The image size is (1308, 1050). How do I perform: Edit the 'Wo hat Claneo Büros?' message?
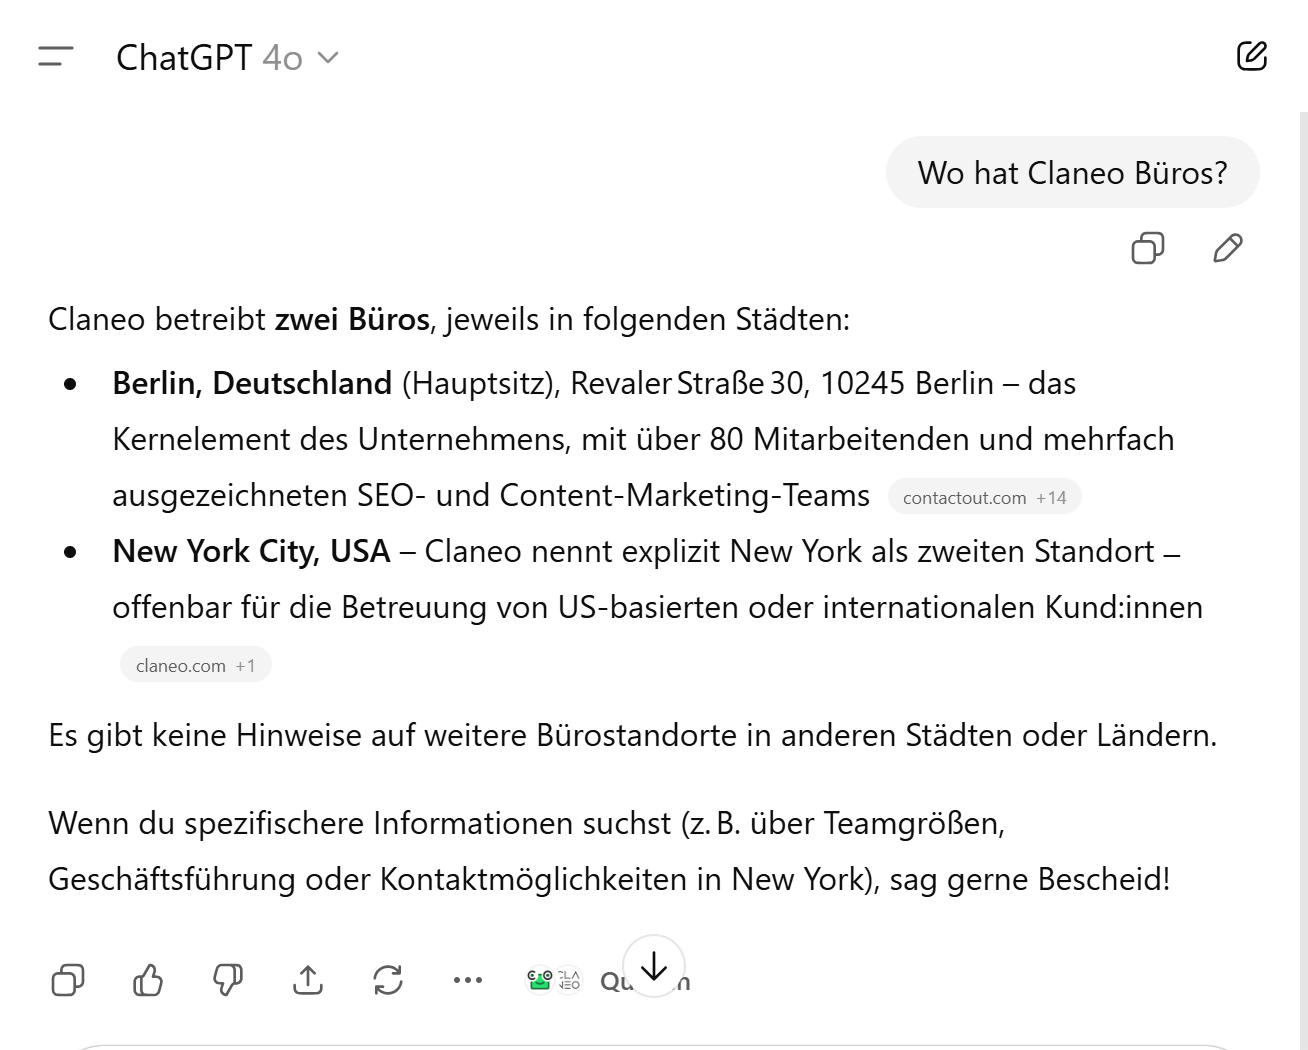click(1227, 248)
